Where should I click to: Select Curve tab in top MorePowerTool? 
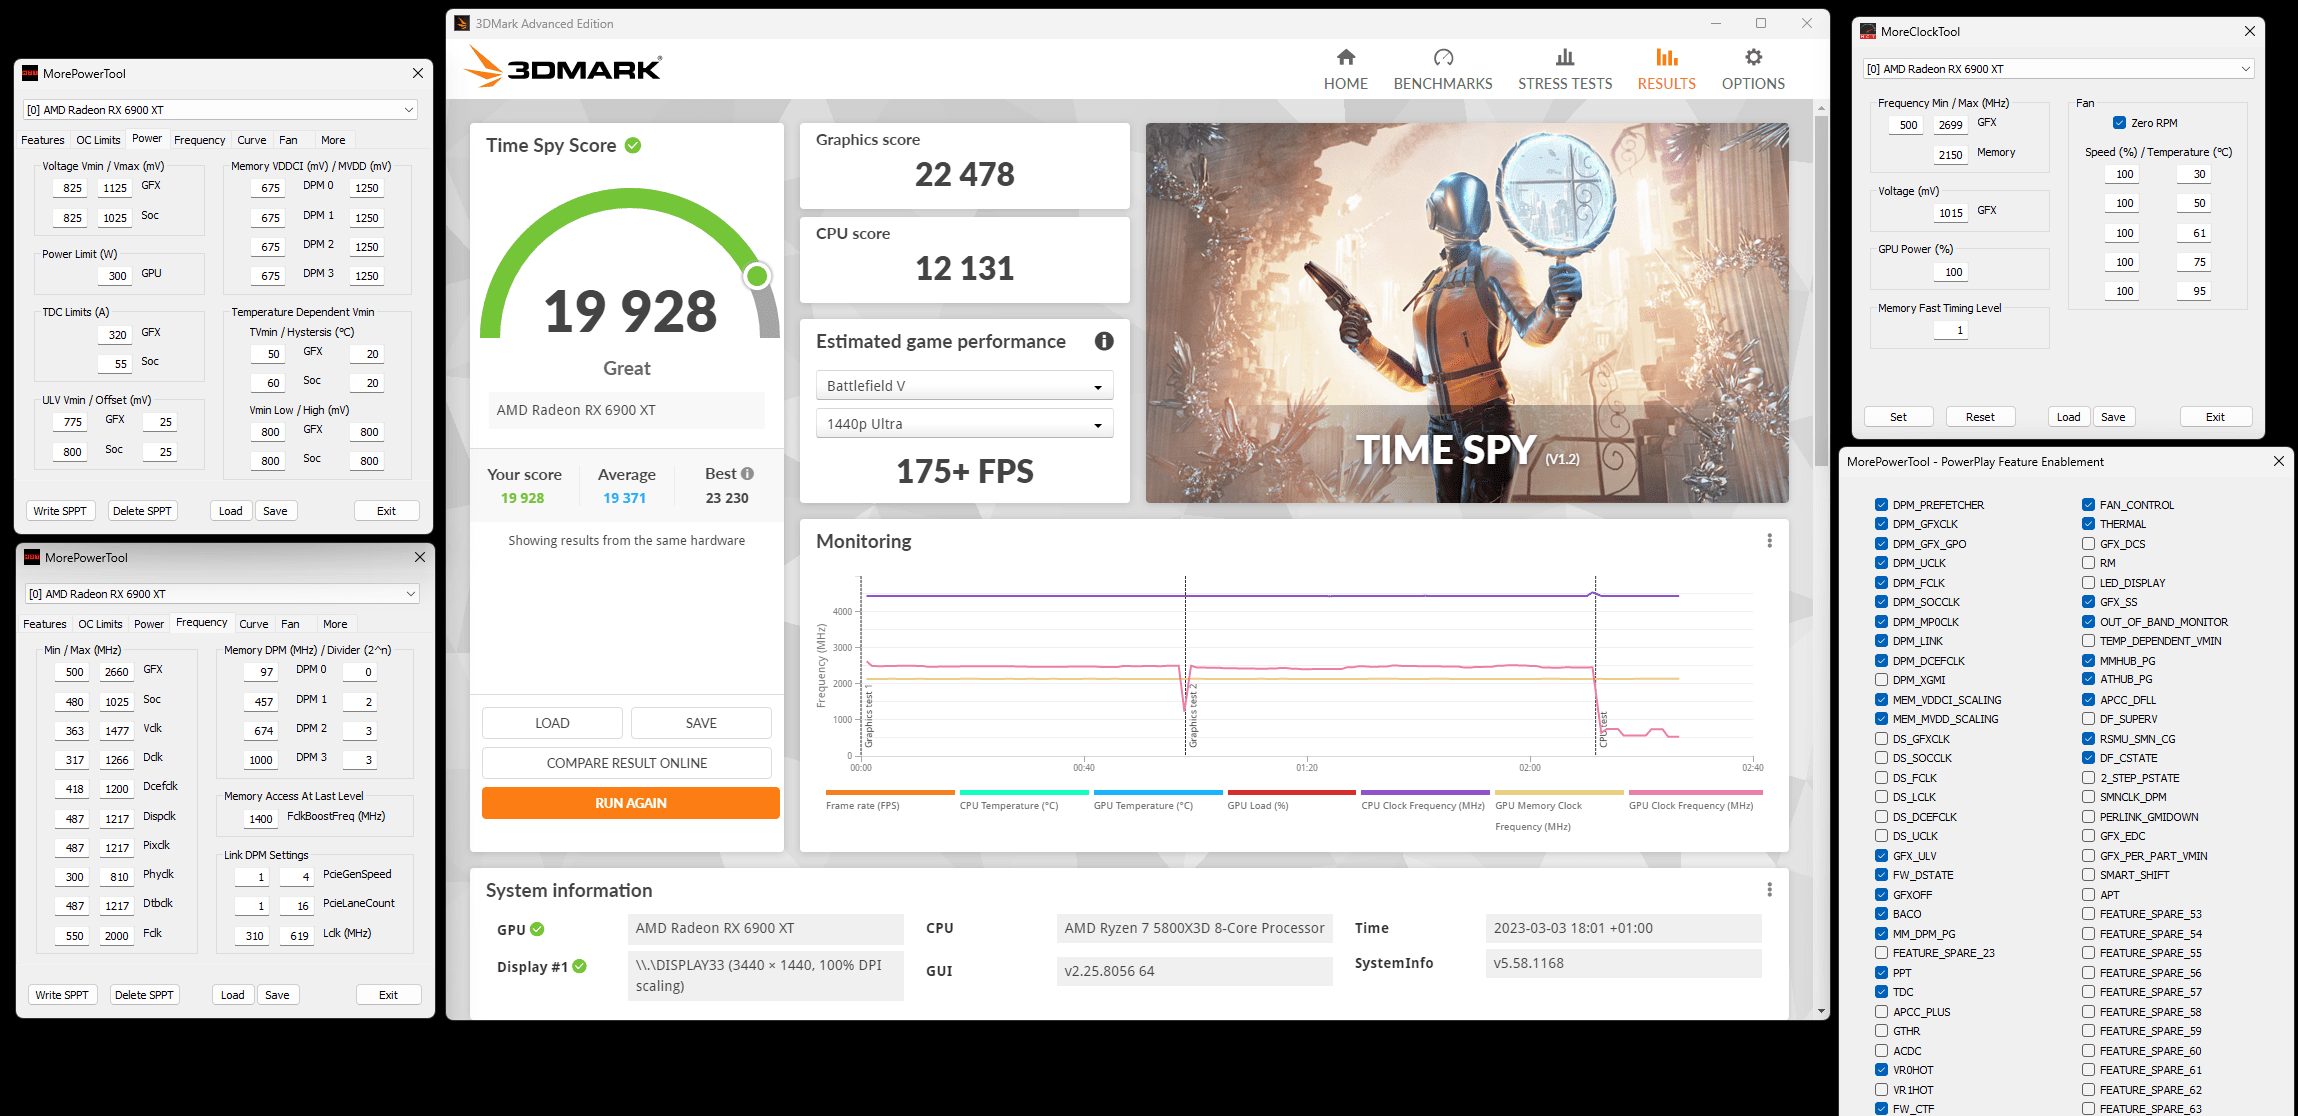pos(251,140)
